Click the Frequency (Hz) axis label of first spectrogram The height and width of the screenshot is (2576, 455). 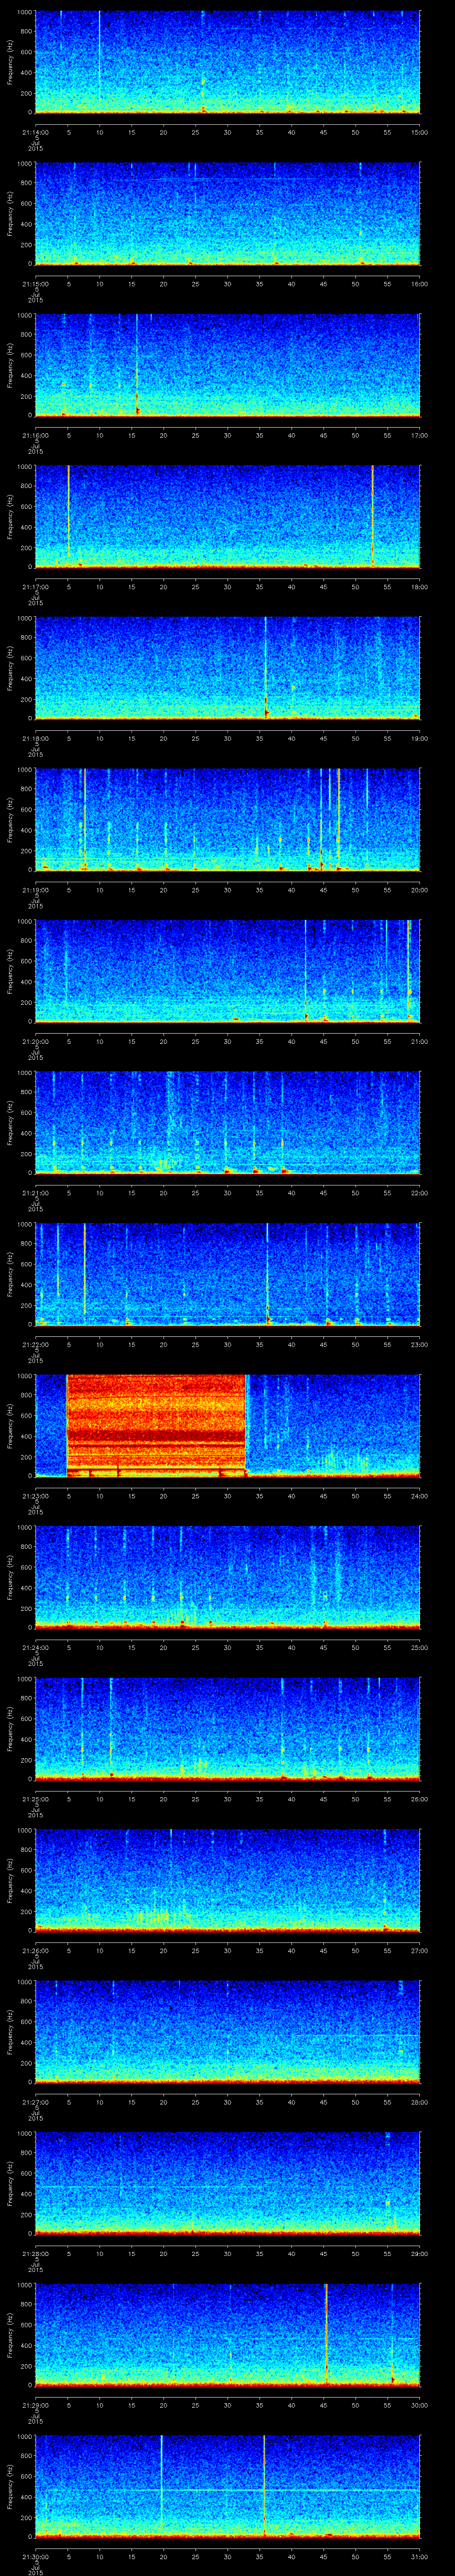(10, 62)
